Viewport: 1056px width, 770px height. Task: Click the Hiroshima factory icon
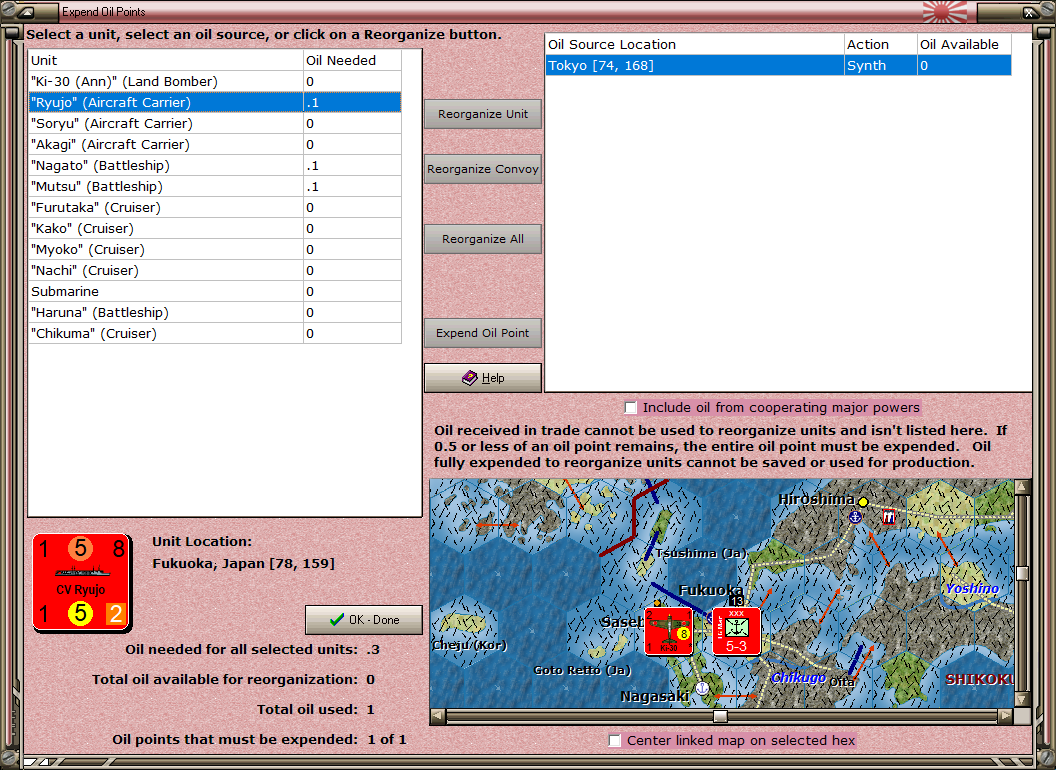point(888,517)
